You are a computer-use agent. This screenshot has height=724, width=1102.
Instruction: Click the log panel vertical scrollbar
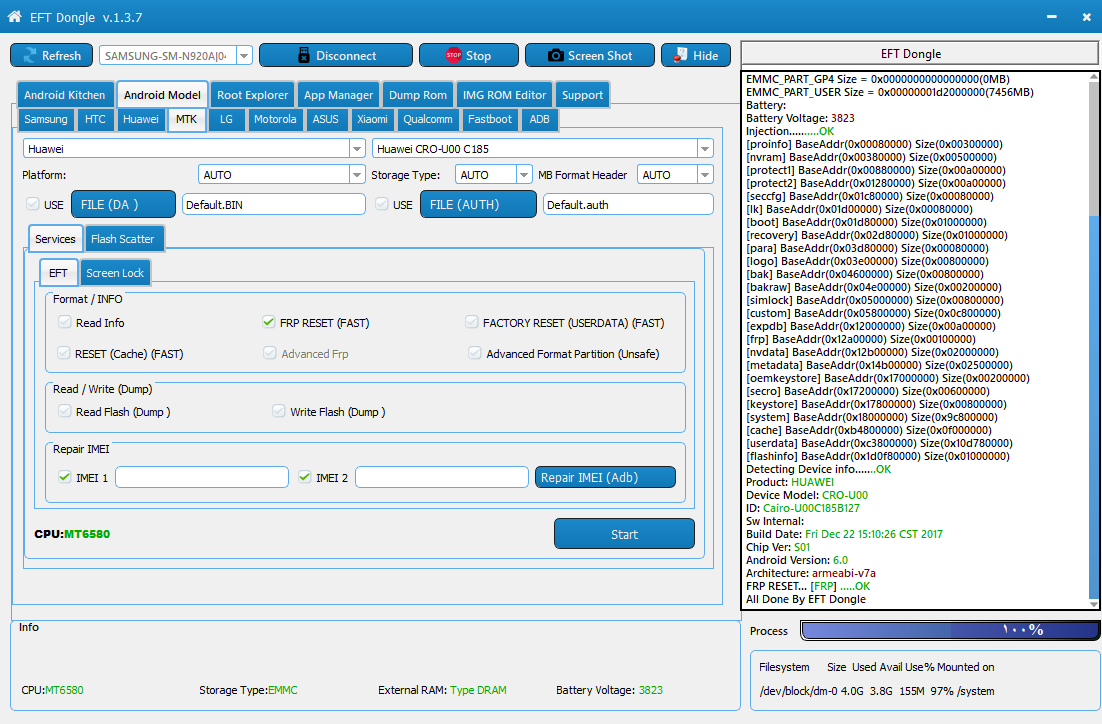pos(1094,340)
